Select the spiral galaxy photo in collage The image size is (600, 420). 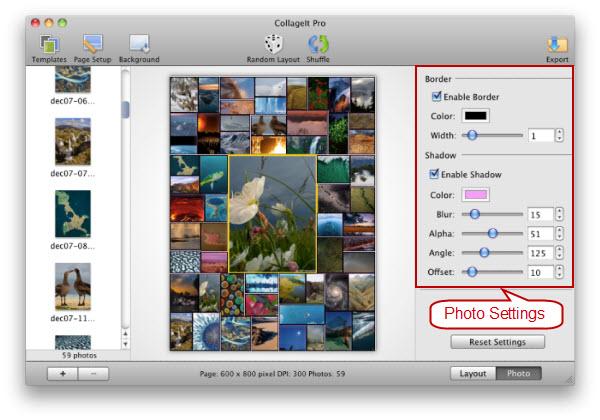tap(336, 292)
